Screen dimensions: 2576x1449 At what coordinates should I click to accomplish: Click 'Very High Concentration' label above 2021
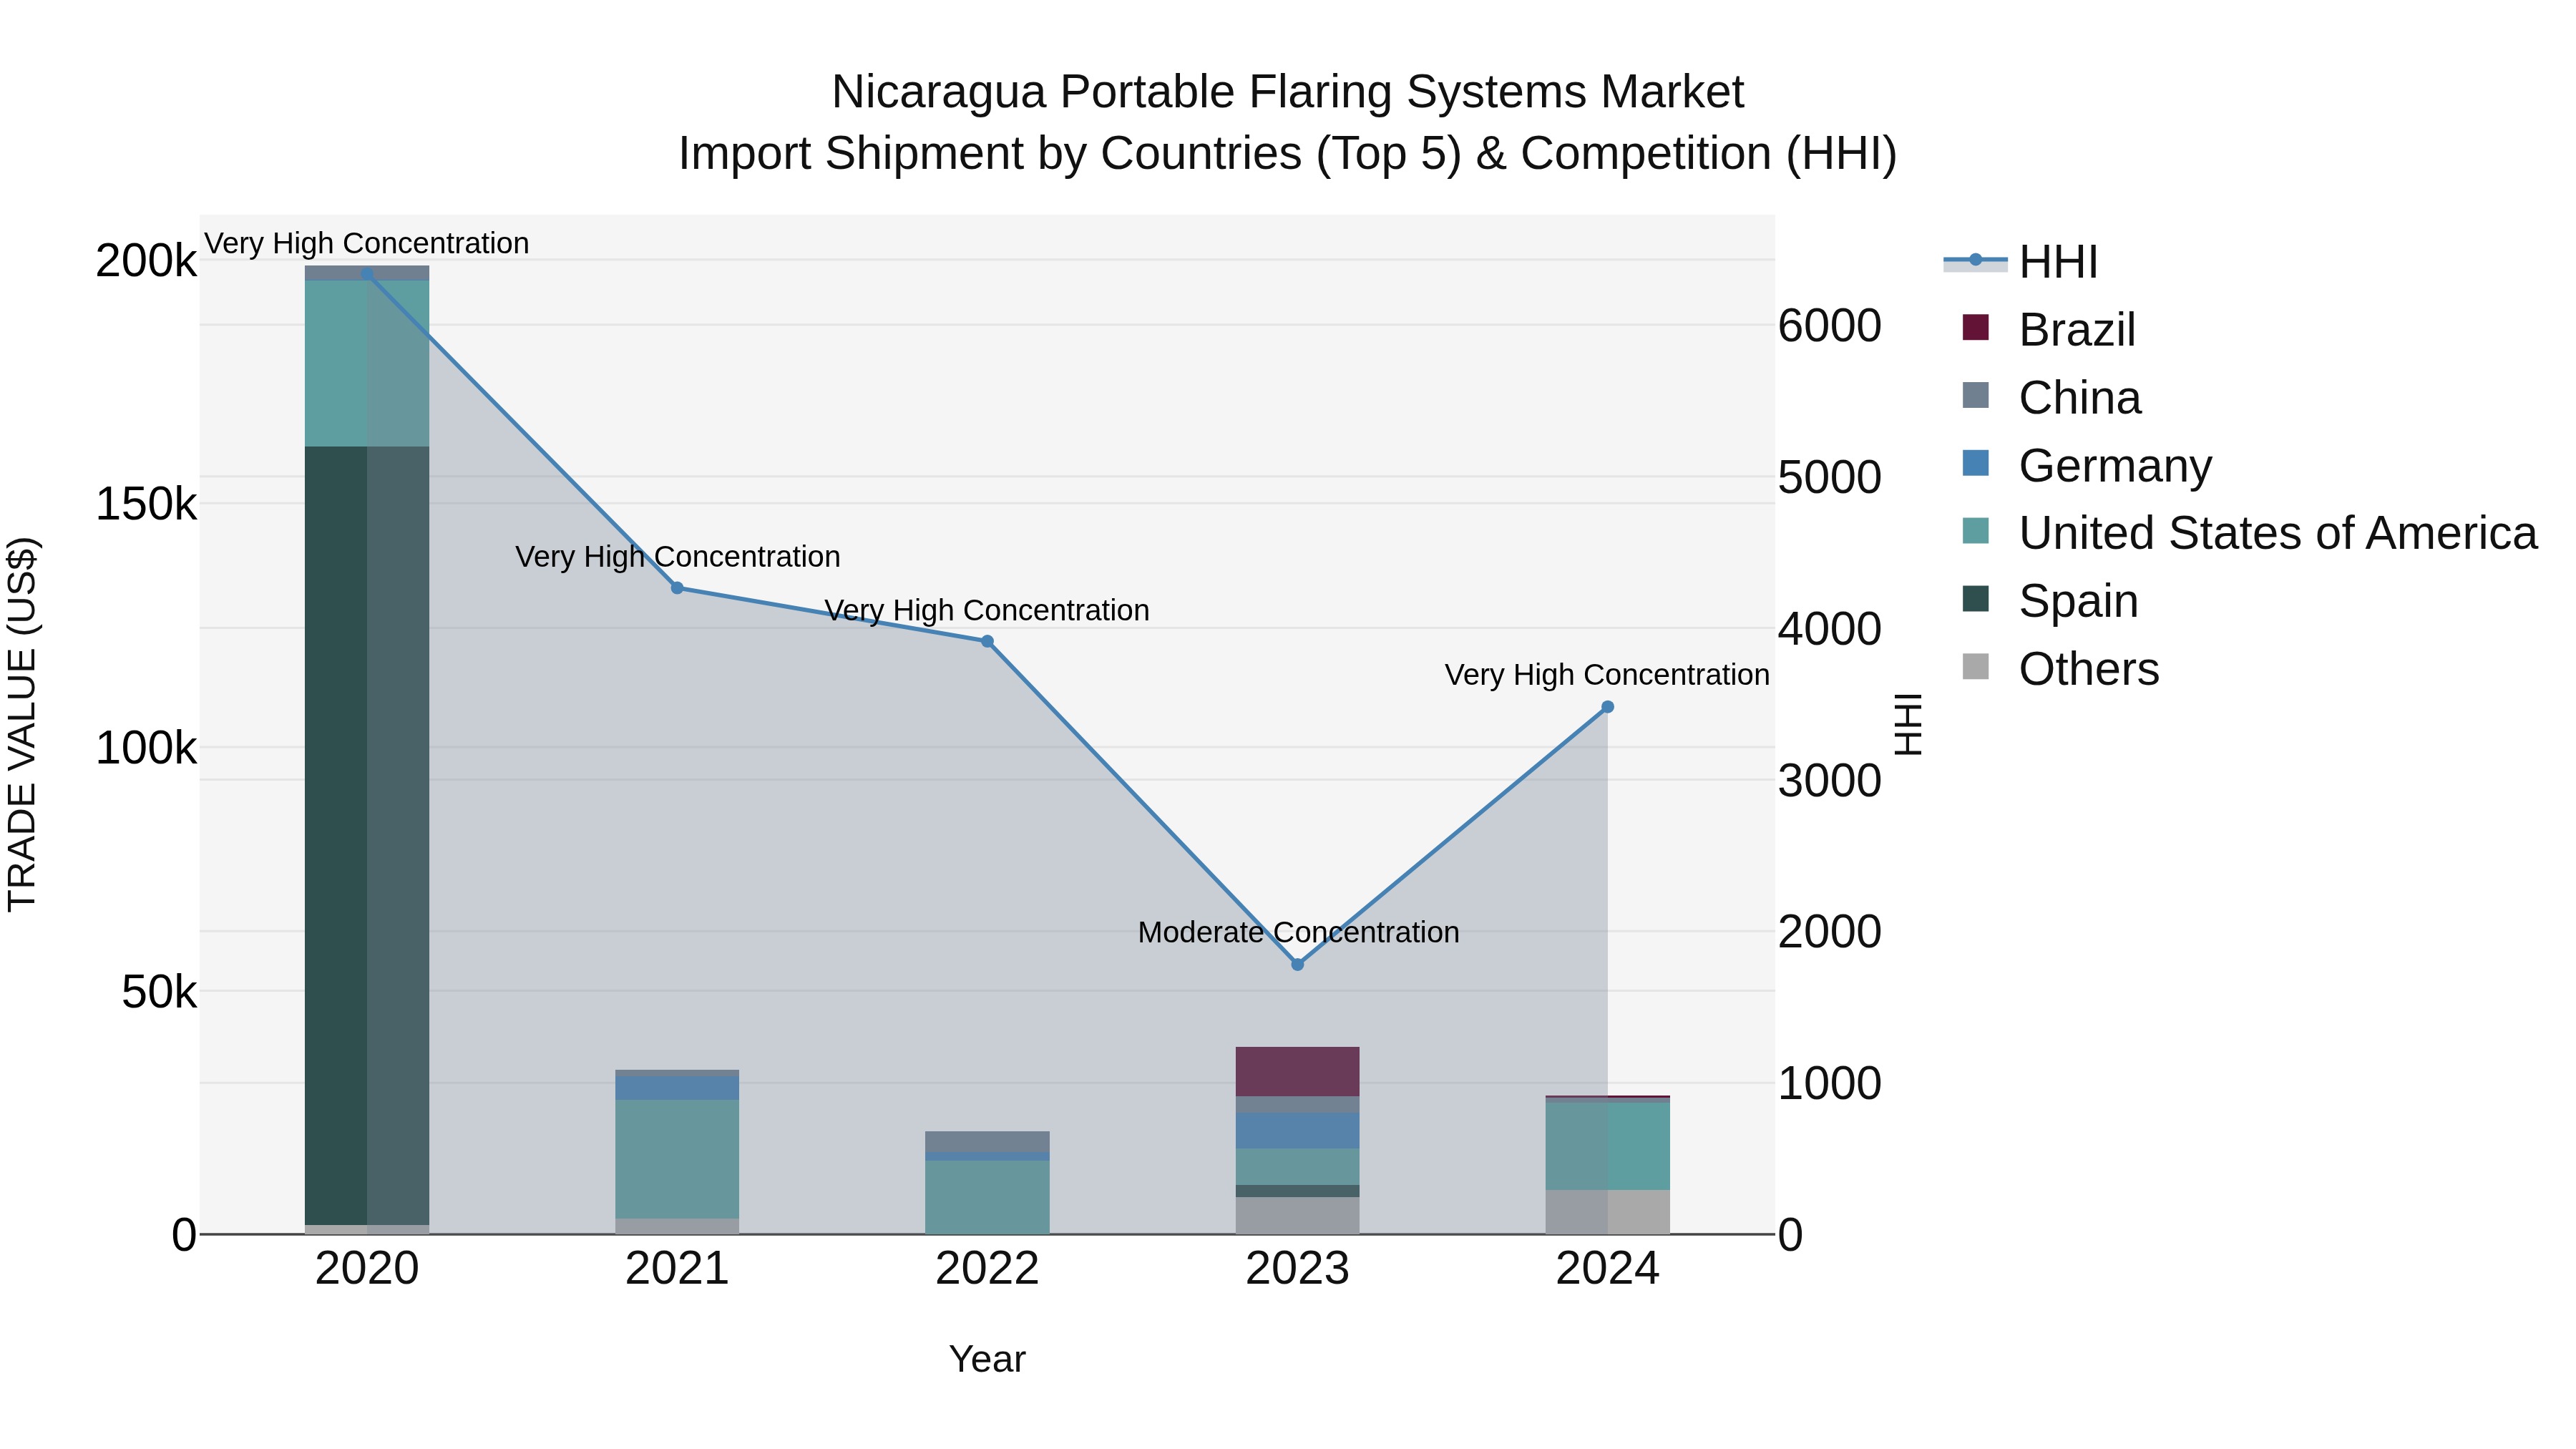[677, 557]
